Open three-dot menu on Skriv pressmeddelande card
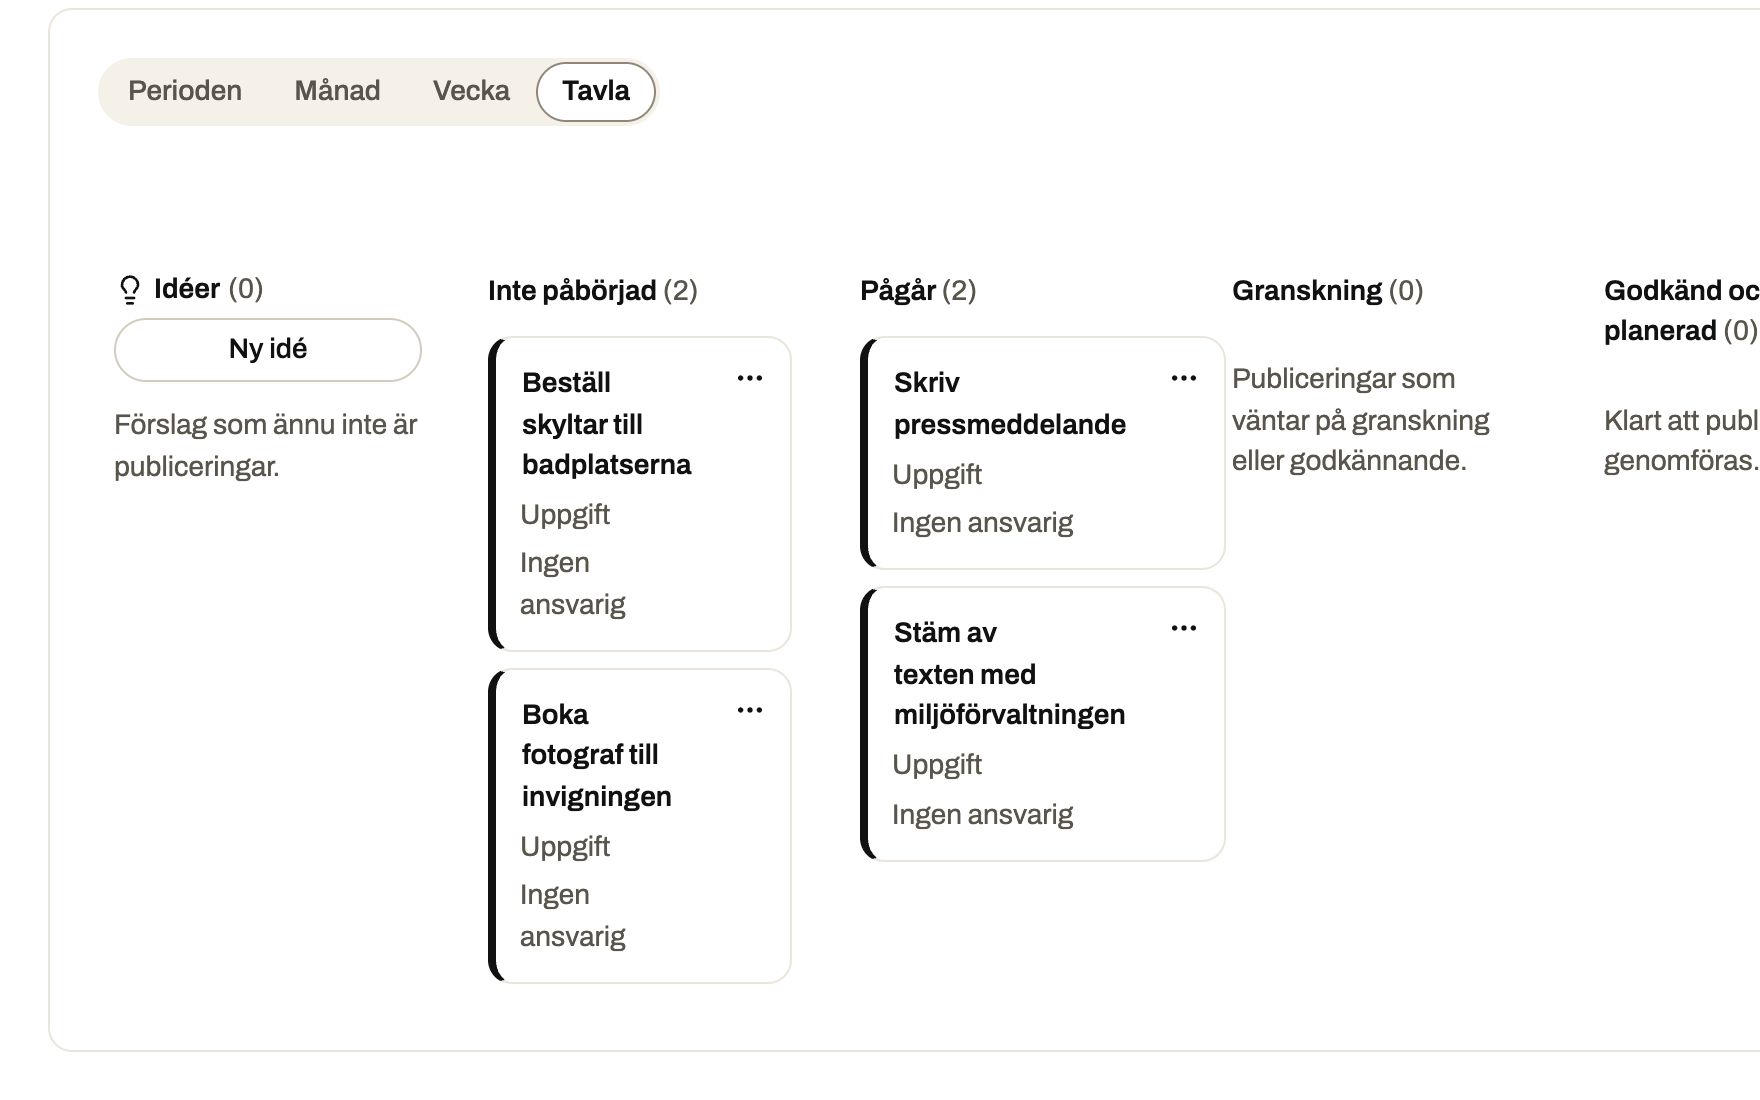 pos(1184,378)
